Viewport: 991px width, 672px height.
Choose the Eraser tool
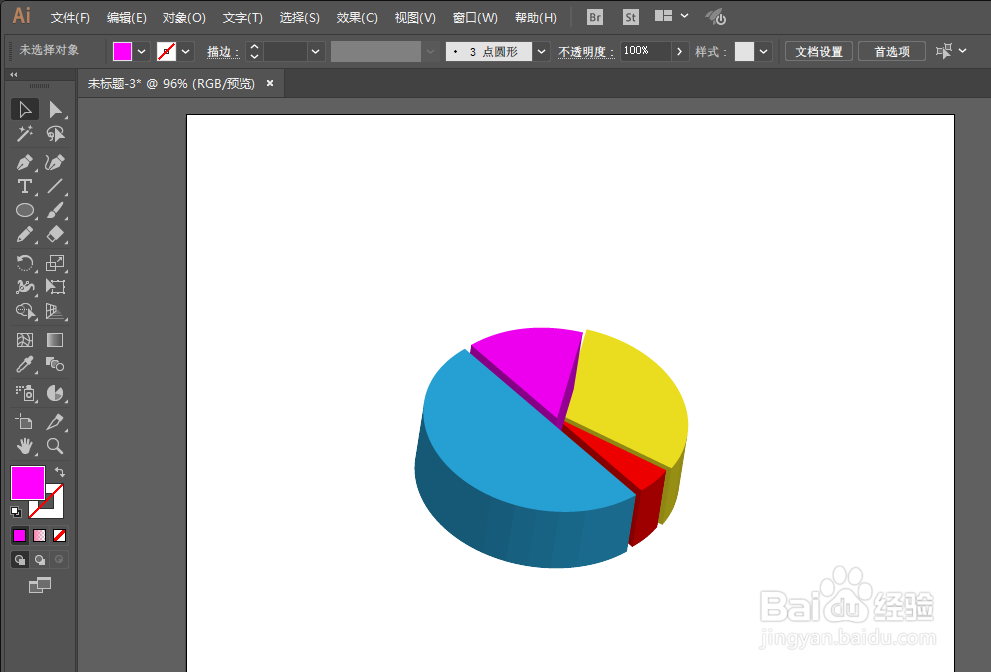(x=55, y=235)
